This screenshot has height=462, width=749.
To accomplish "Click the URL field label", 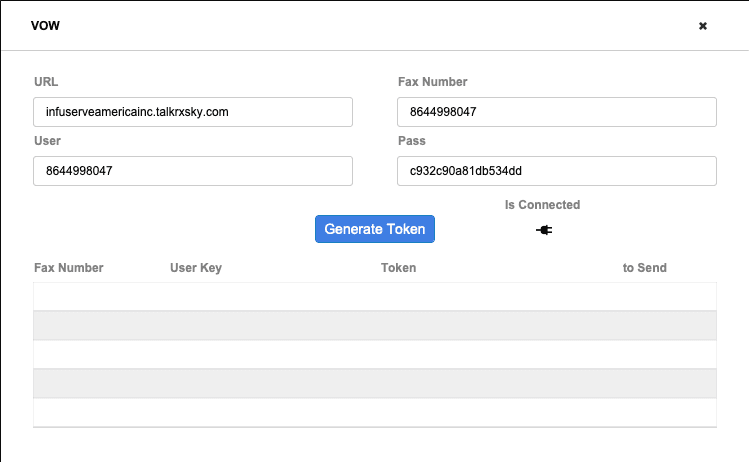I will point(46,82).
